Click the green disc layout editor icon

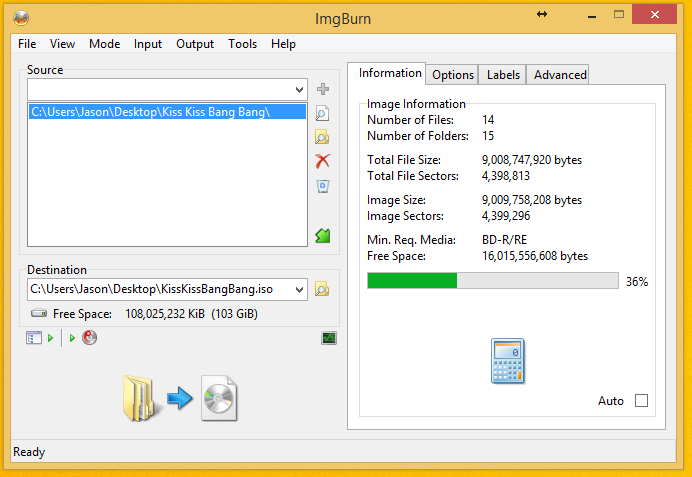(x=323, y=236)
